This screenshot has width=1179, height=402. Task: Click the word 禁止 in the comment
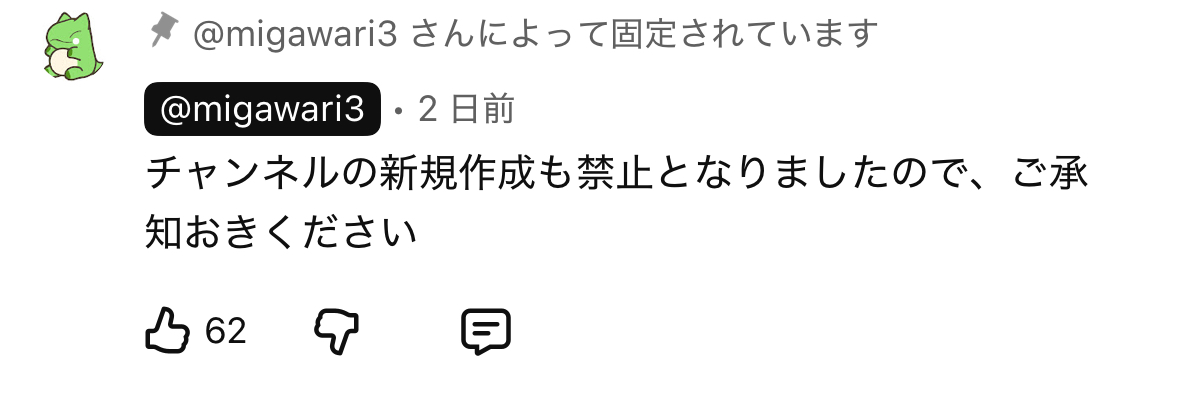(603, 174)
